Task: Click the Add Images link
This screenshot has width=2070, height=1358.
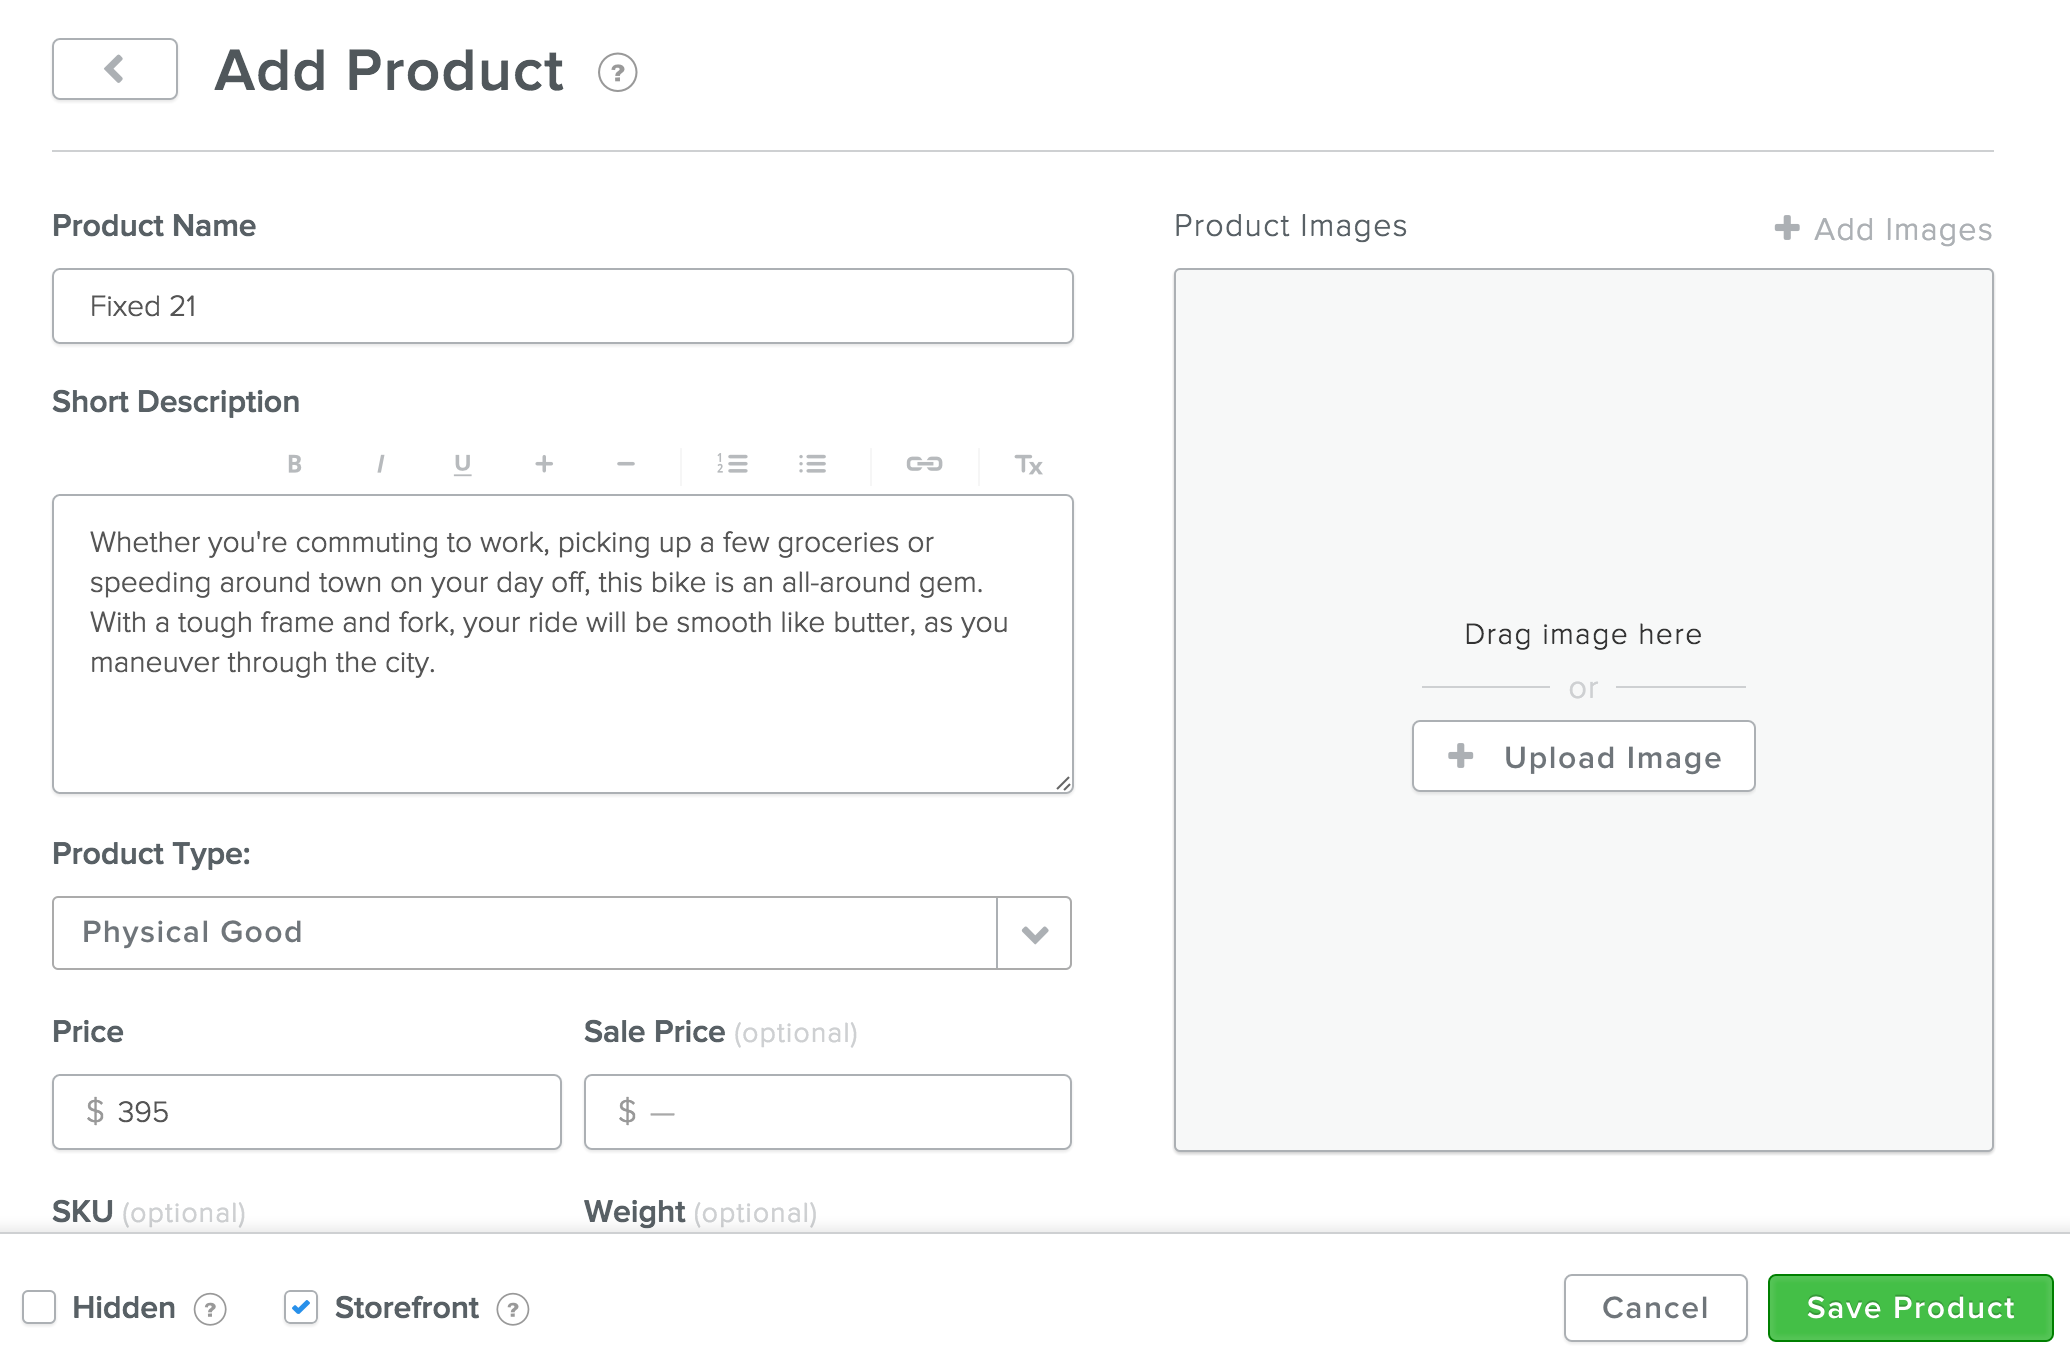Action: [x=1884, y=229]
